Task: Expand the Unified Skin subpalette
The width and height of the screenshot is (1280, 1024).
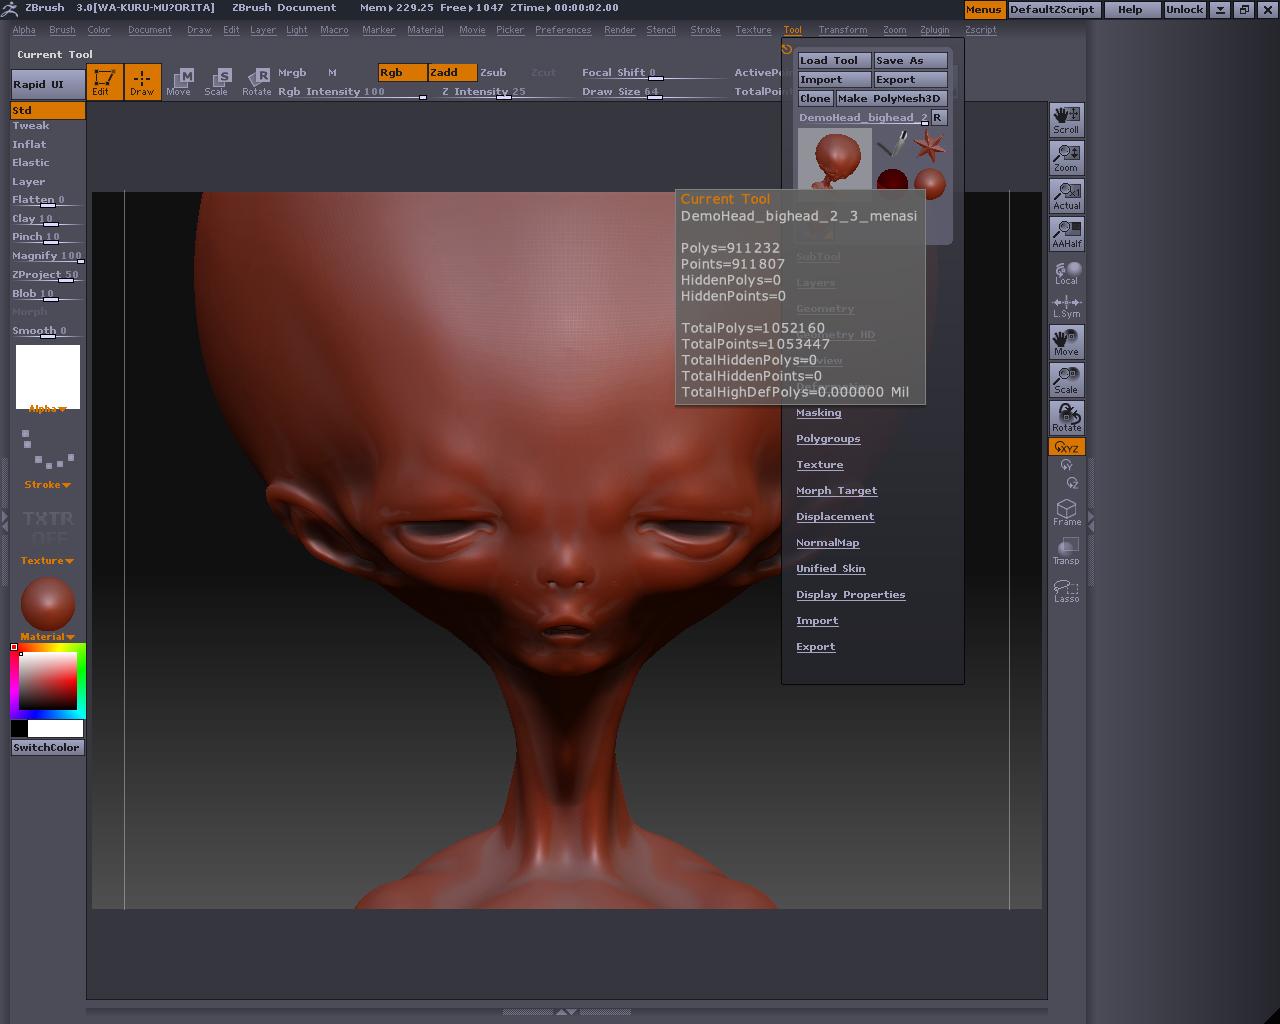Action: tap(830, 569)
